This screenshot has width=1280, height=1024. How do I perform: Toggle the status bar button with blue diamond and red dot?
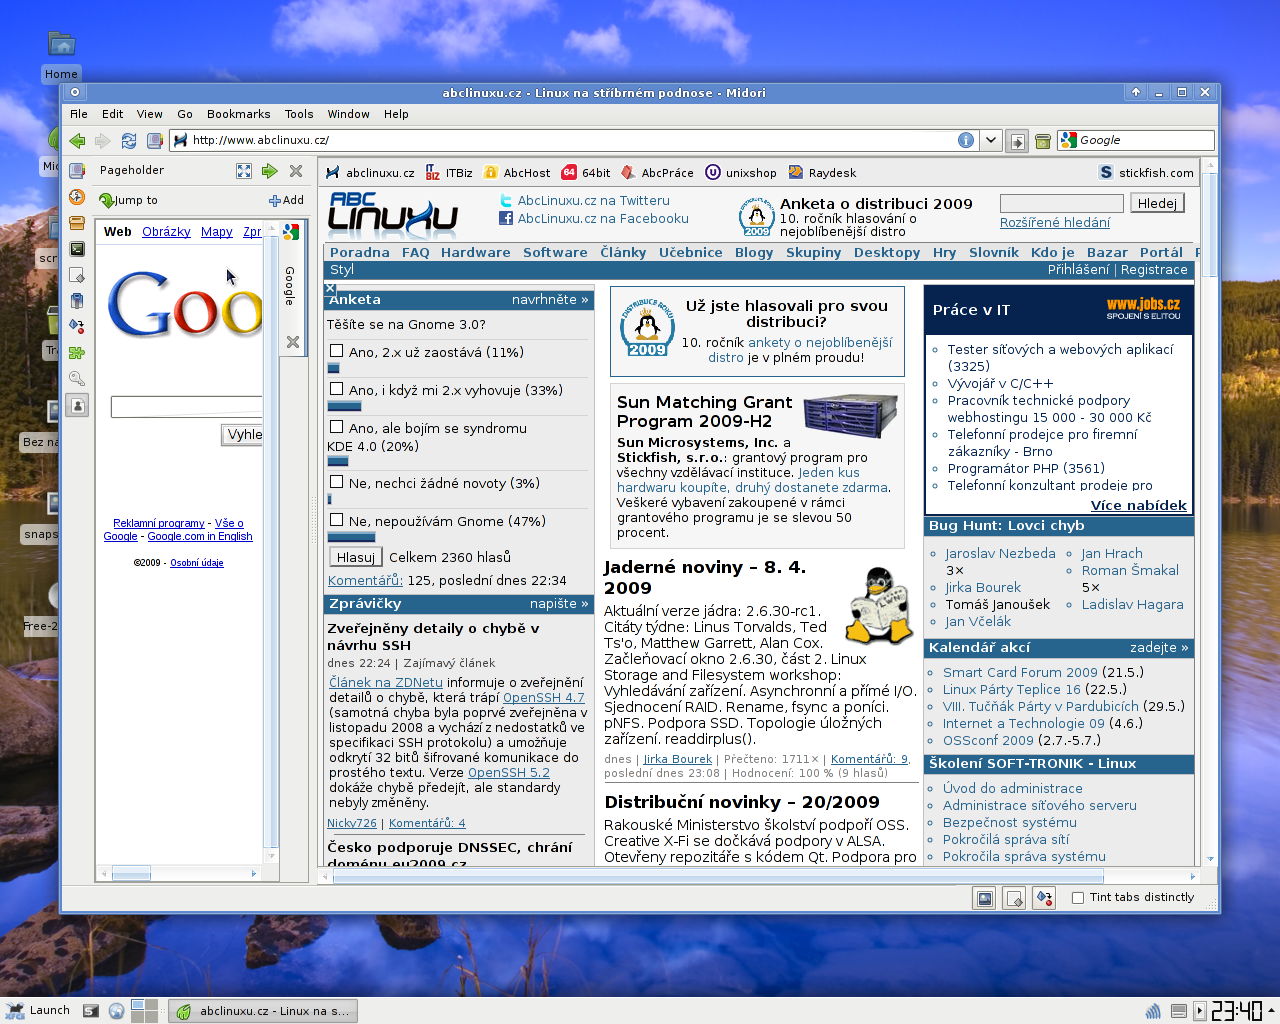[1044, 898]
